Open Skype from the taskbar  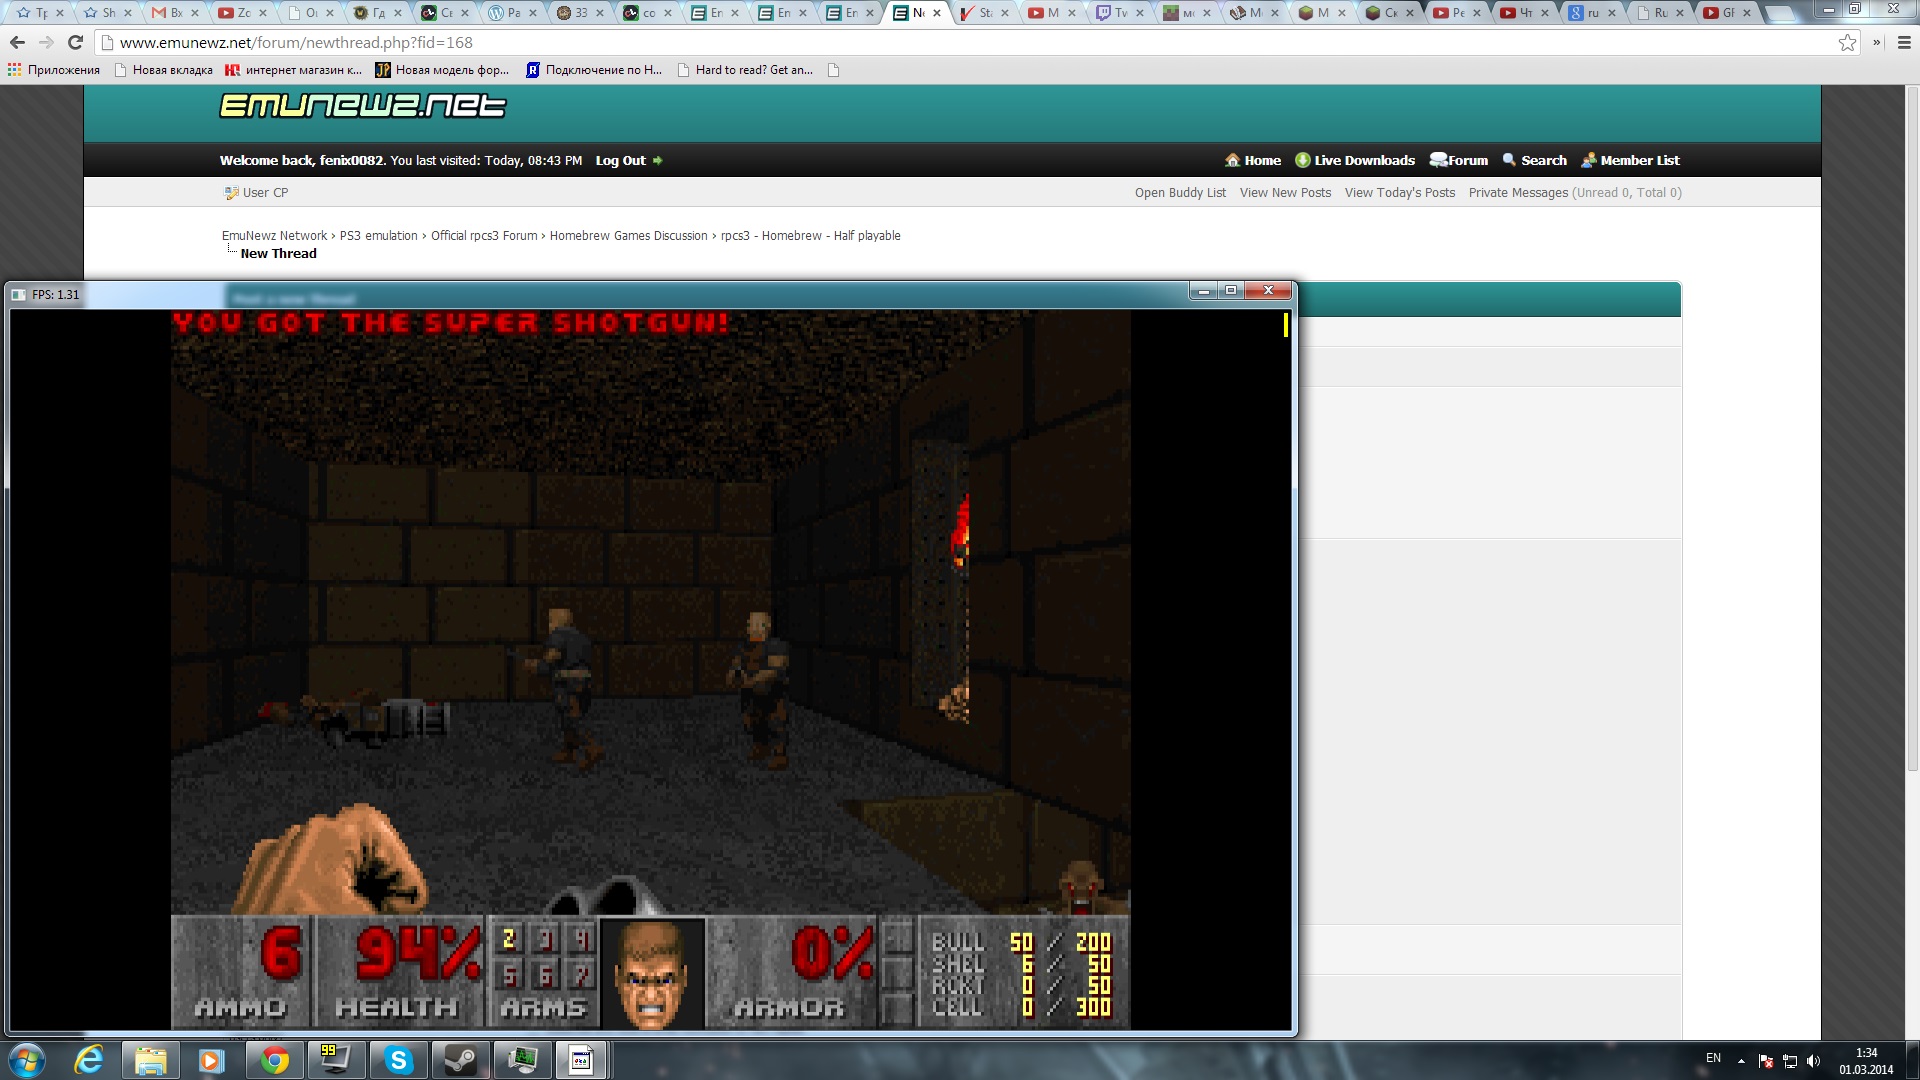click(398, 1060)
